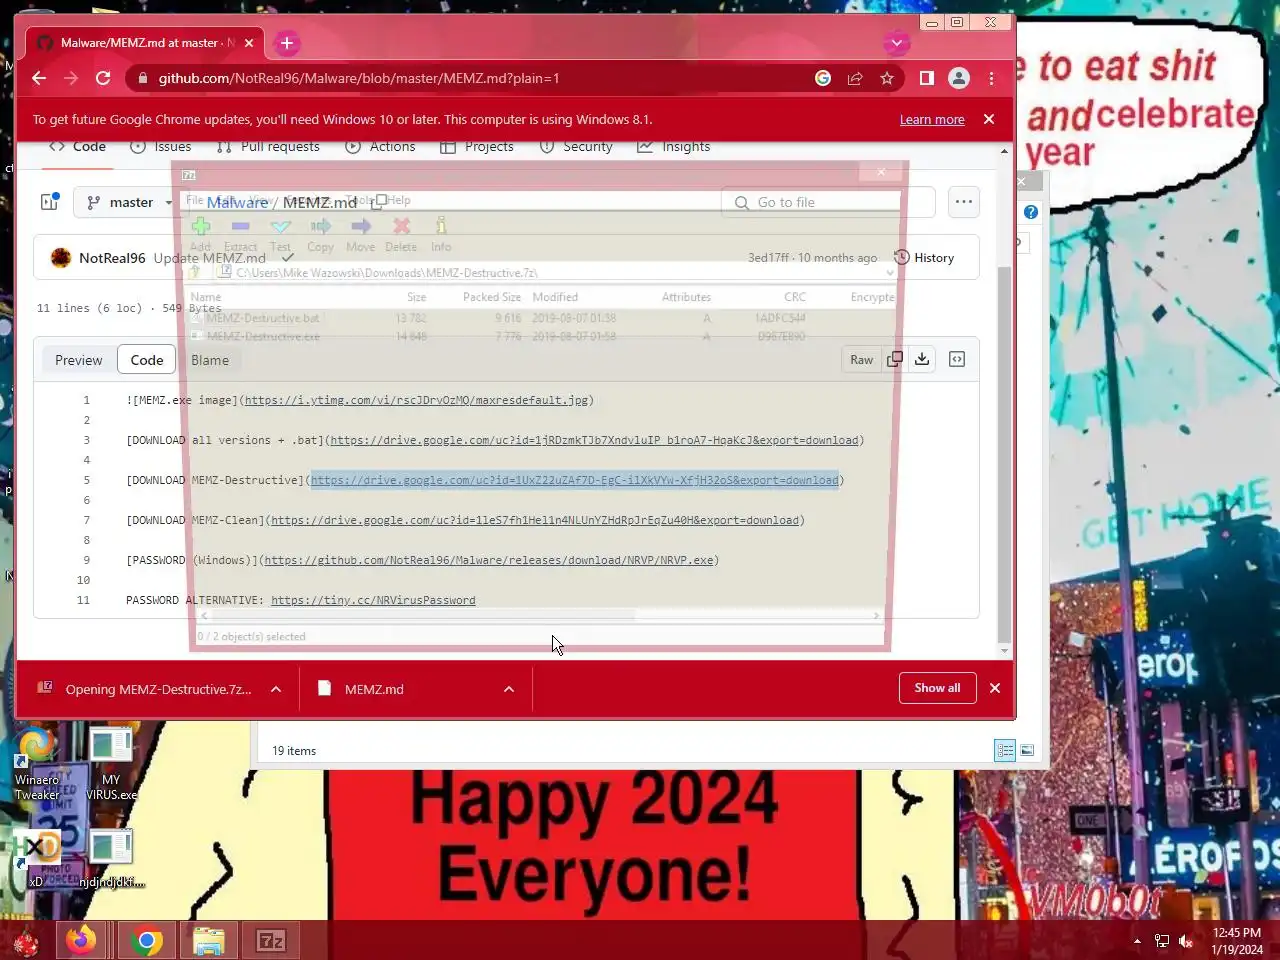Expand the GitHub file tree panel
The image size is (1280, 960).
tap(49, 202)
